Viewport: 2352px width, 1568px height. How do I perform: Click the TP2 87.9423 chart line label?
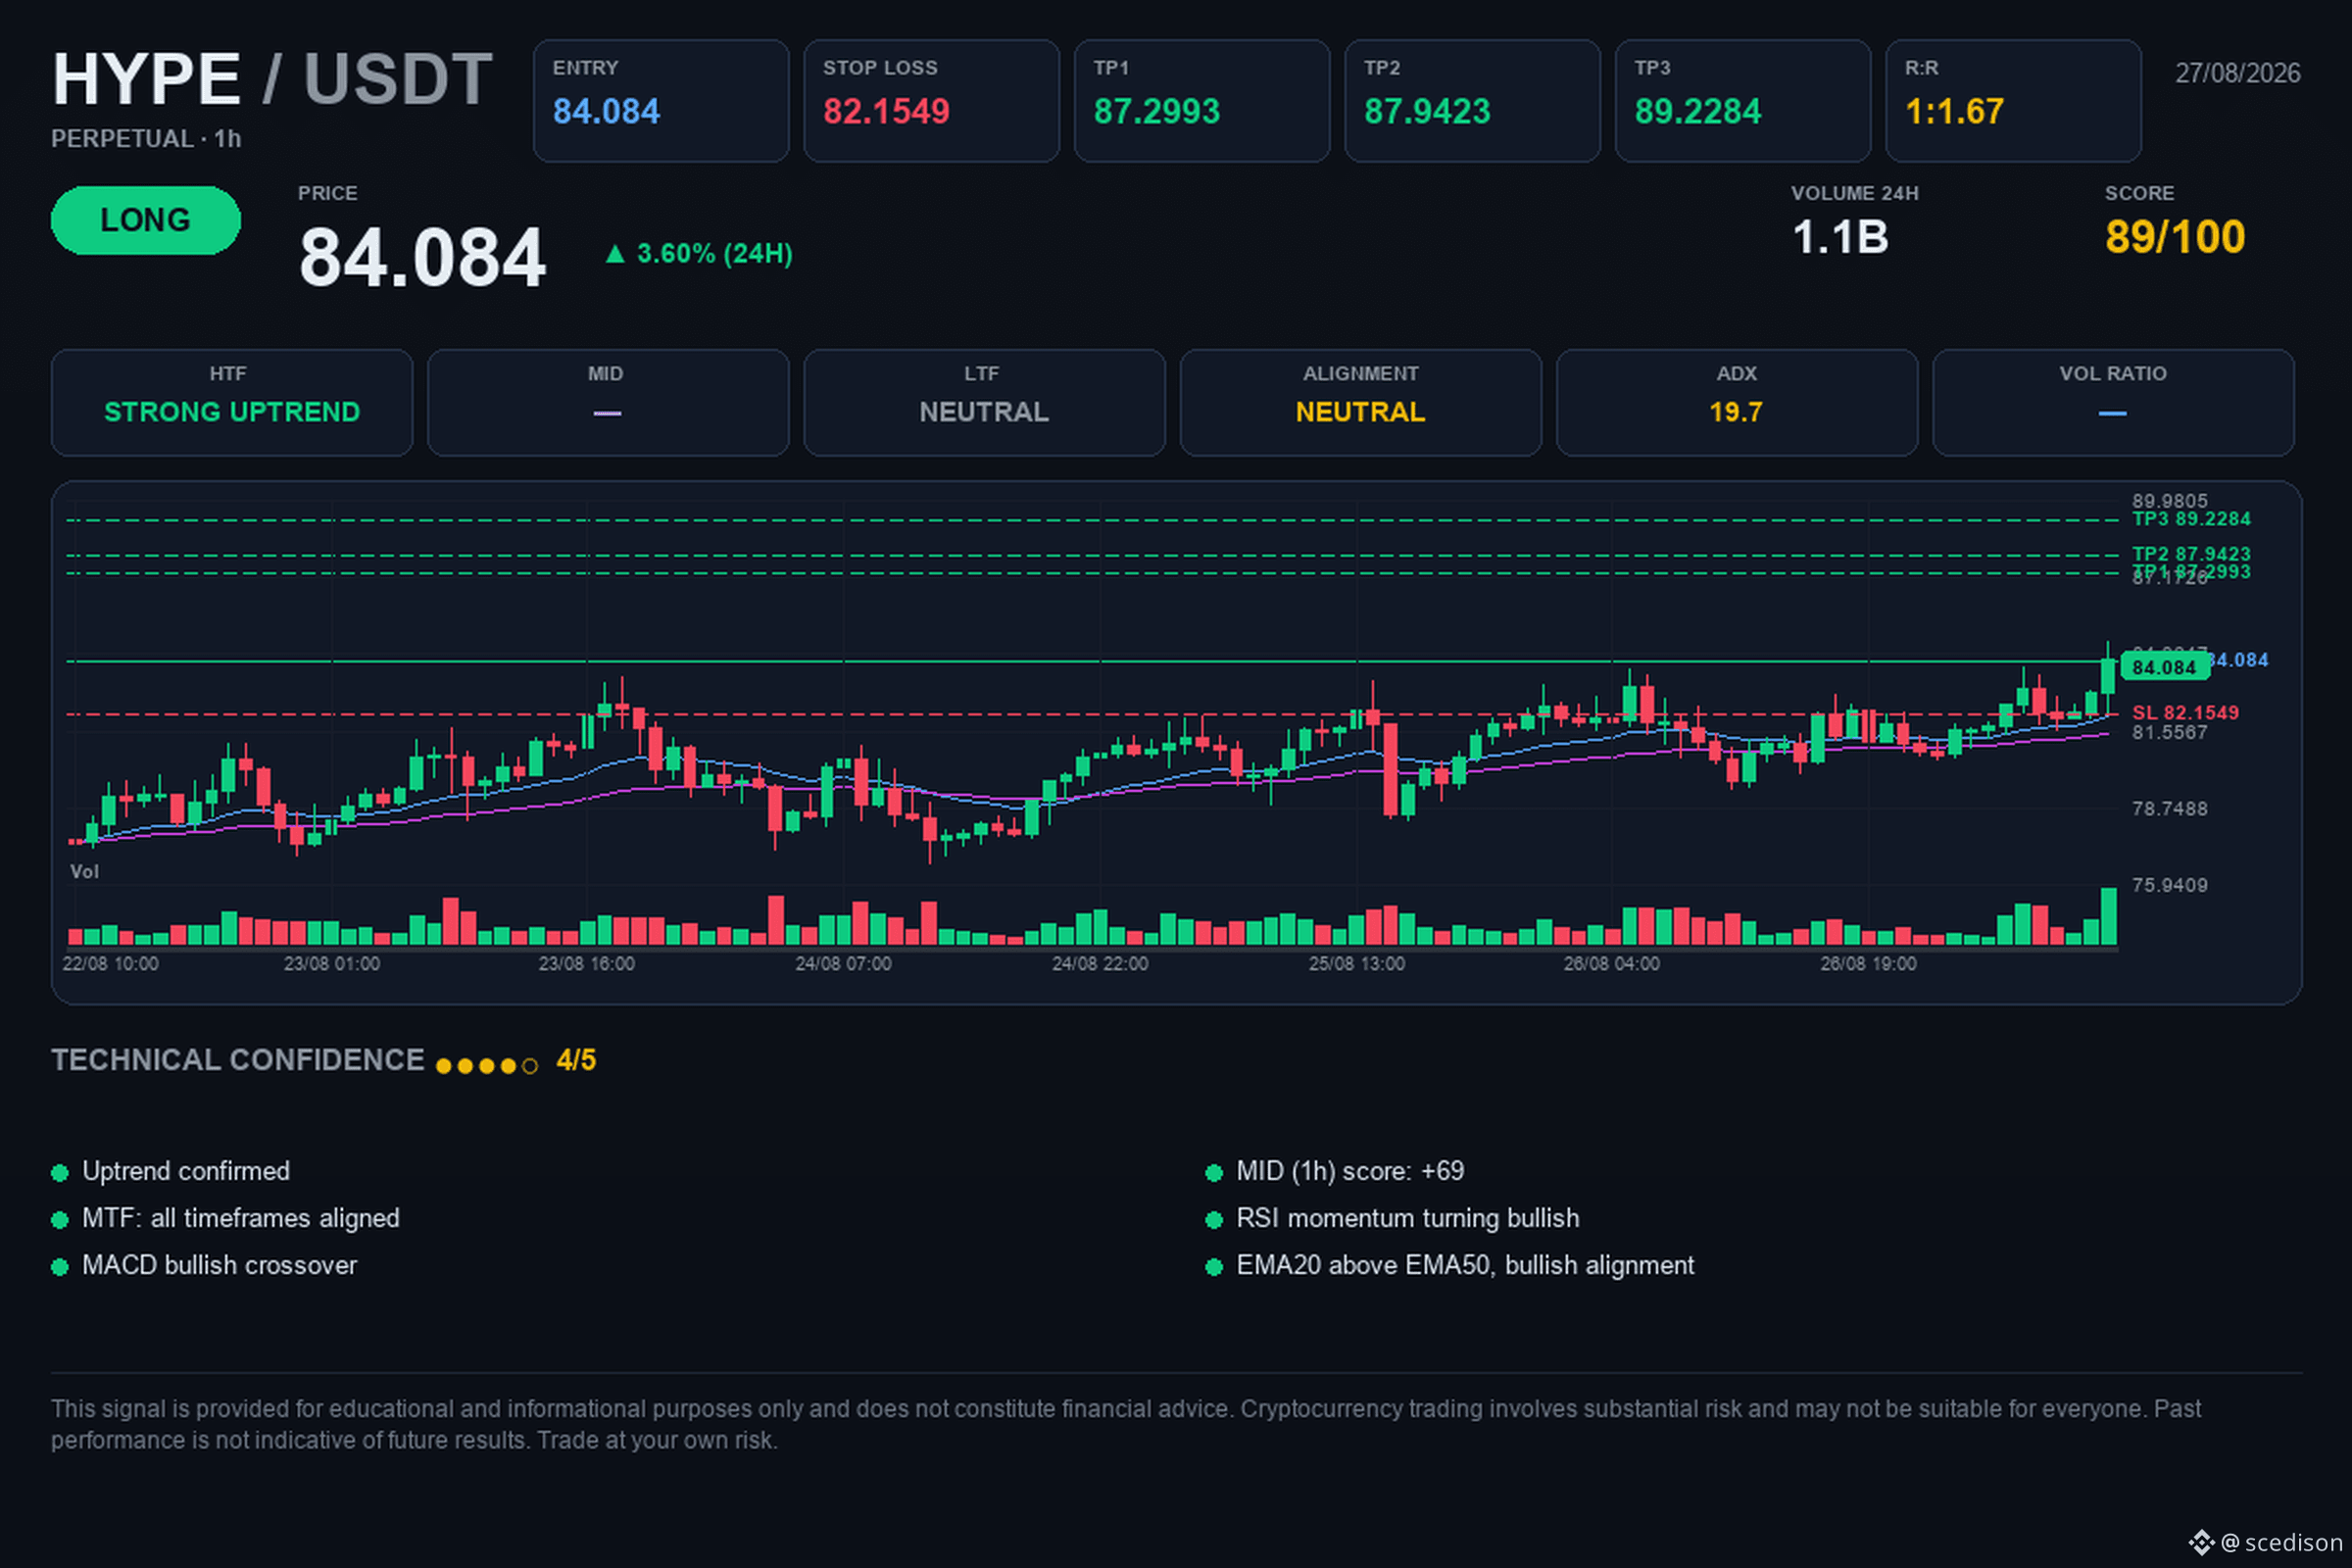click(2191, 554)
